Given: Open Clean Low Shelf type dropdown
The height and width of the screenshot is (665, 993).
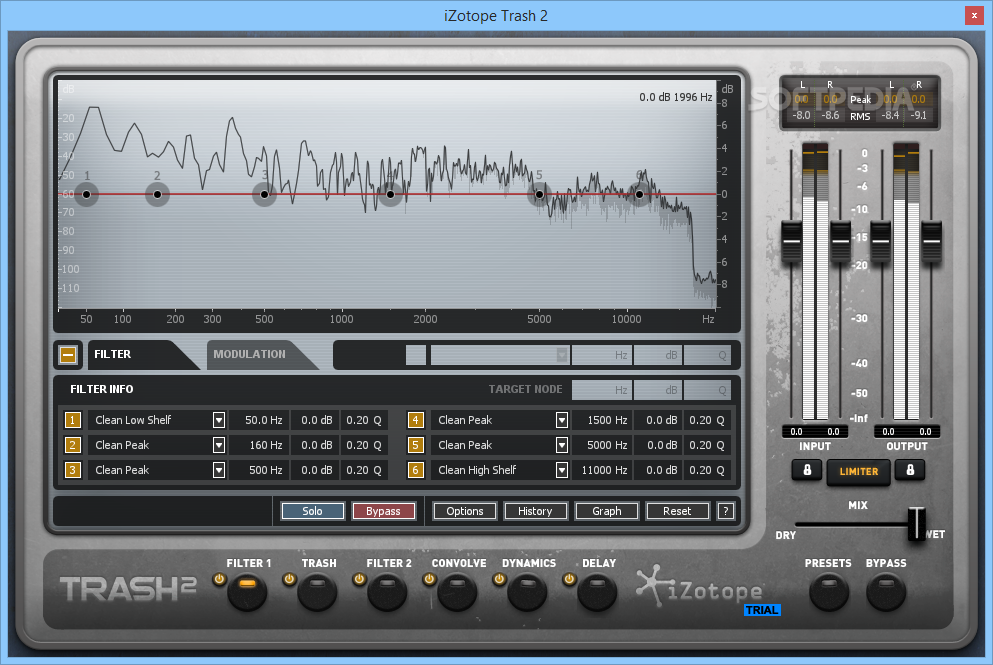Looking at the screenshot, I should coord(219,420).
